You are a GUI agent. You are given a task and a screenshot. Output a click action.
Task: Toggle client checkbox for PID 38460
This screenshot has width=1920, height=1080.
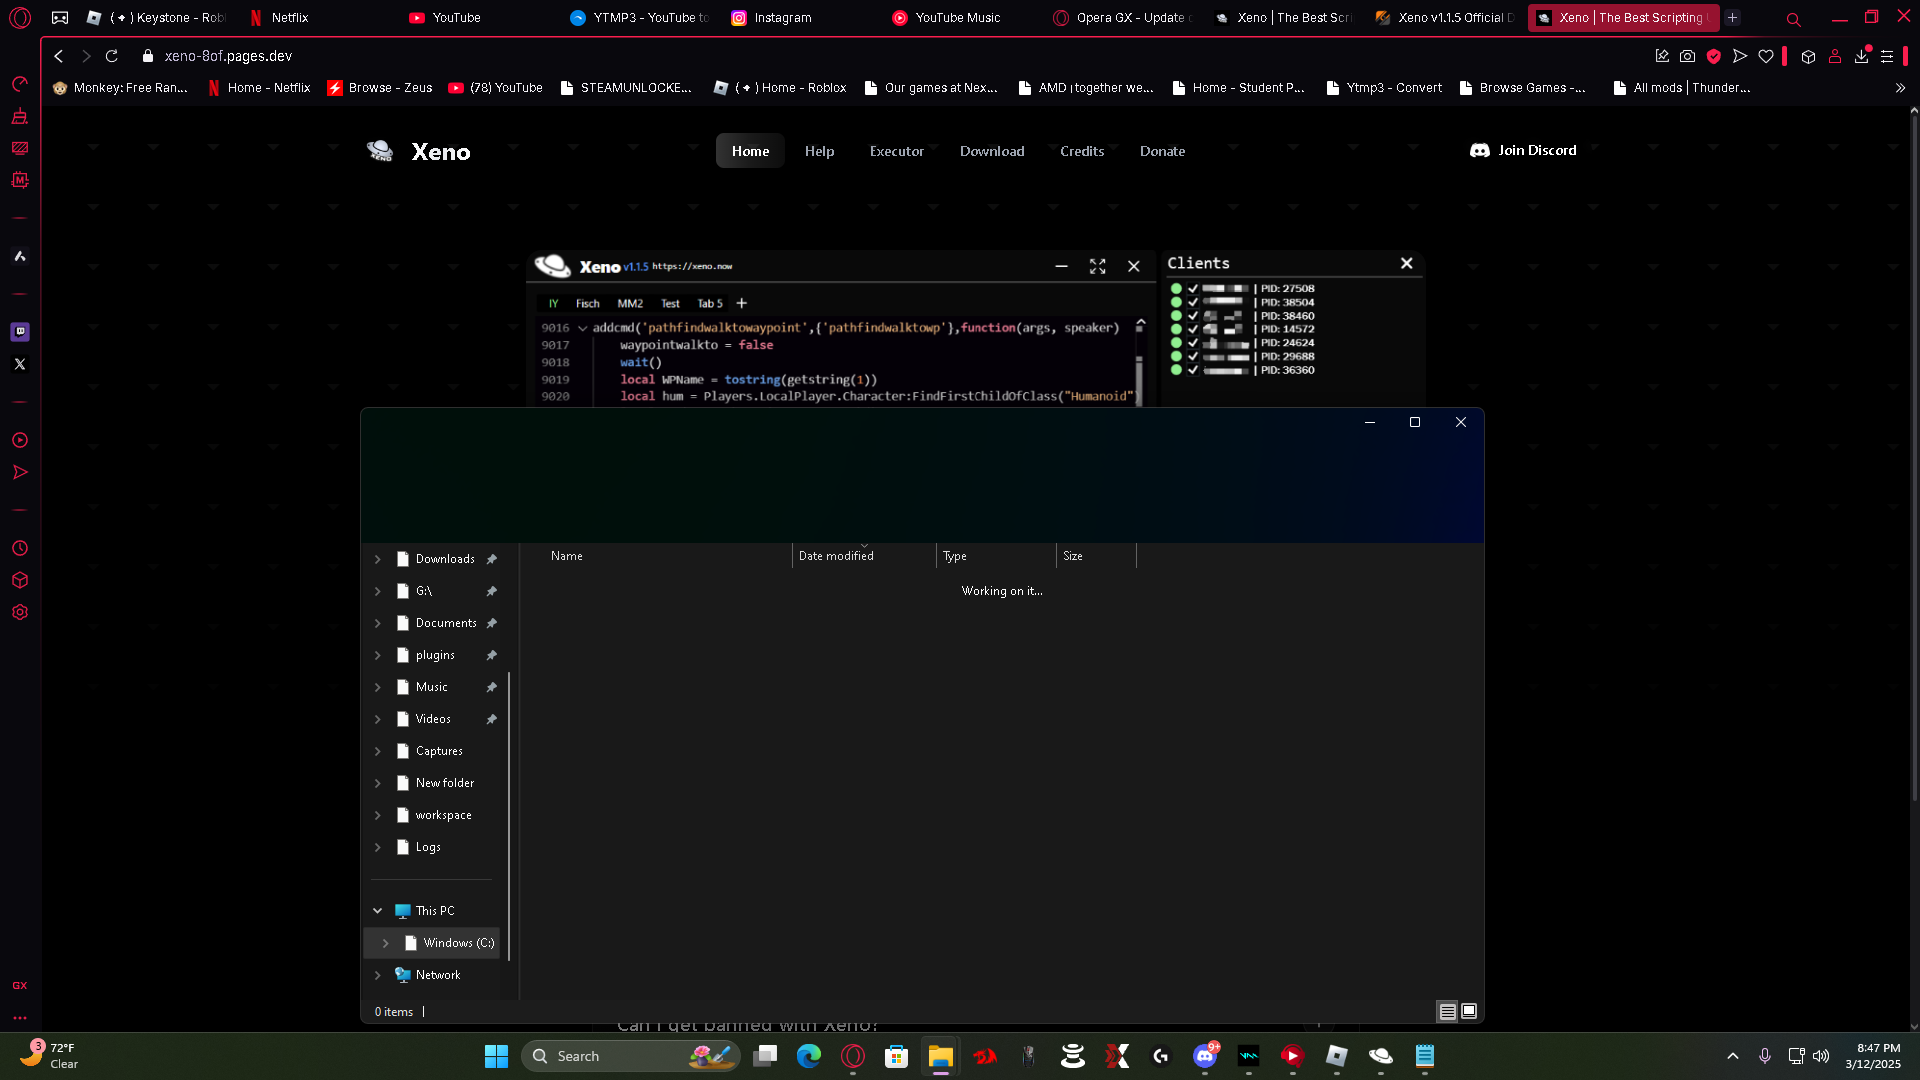(x=1193, y=316)
